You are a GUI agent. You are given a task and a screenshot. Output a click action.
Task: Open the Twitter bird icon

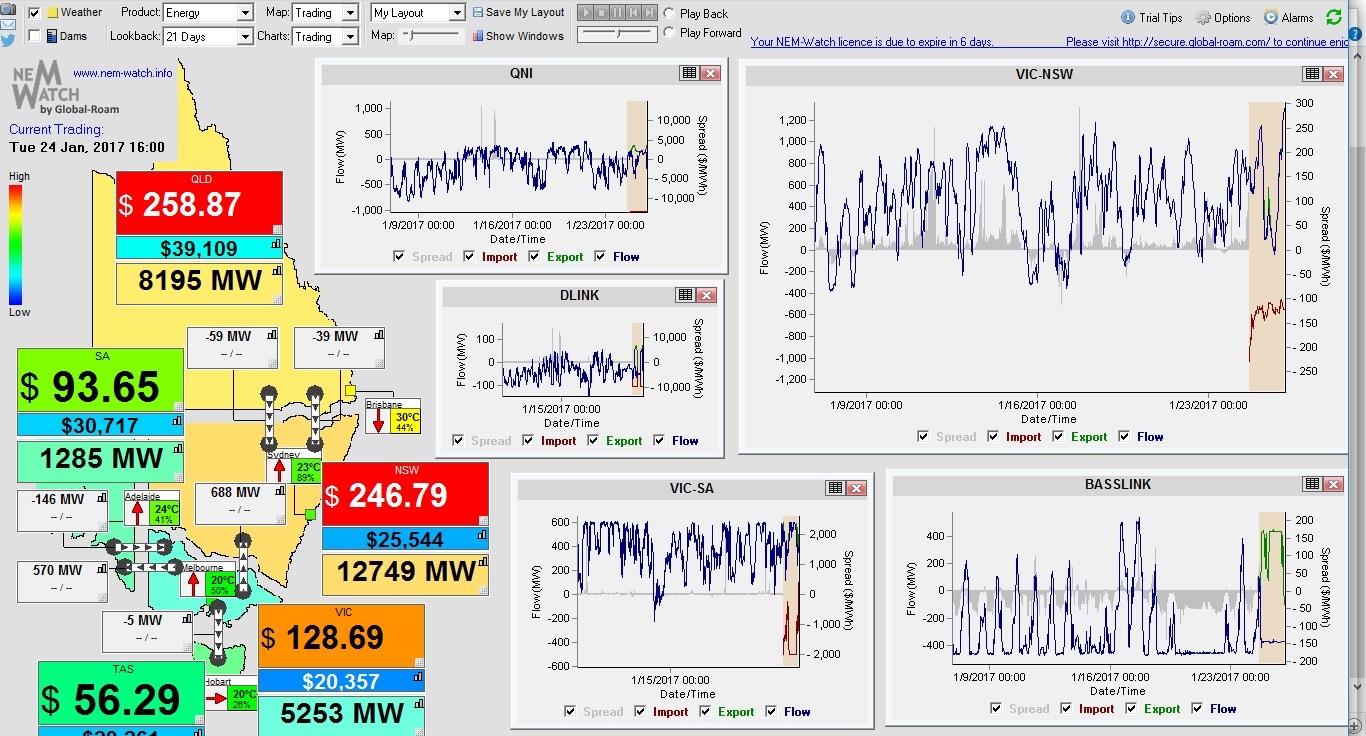(7, 40)
